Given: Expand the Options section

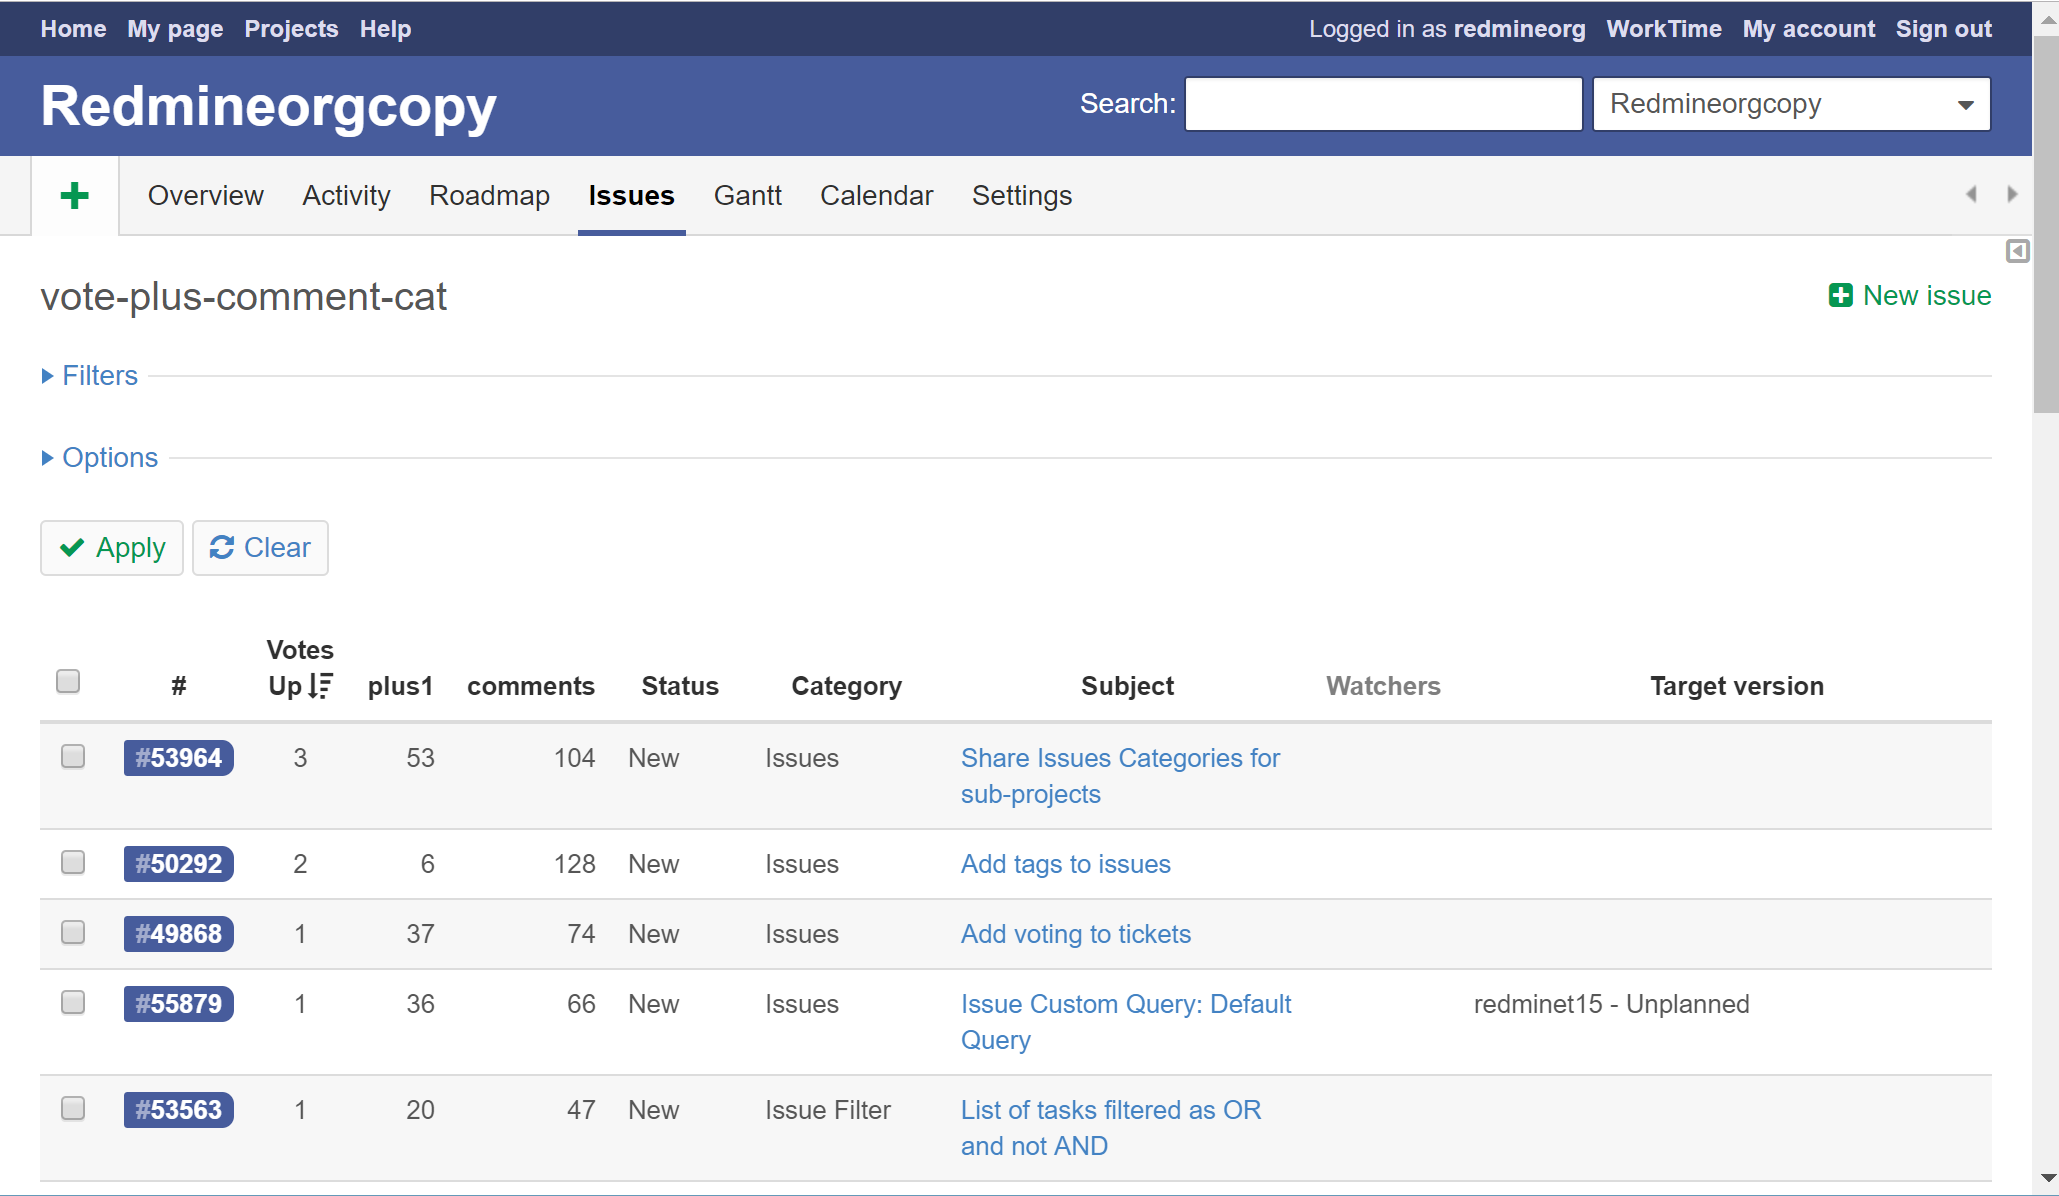Looking at the screenshot, I should pos(100,458).
